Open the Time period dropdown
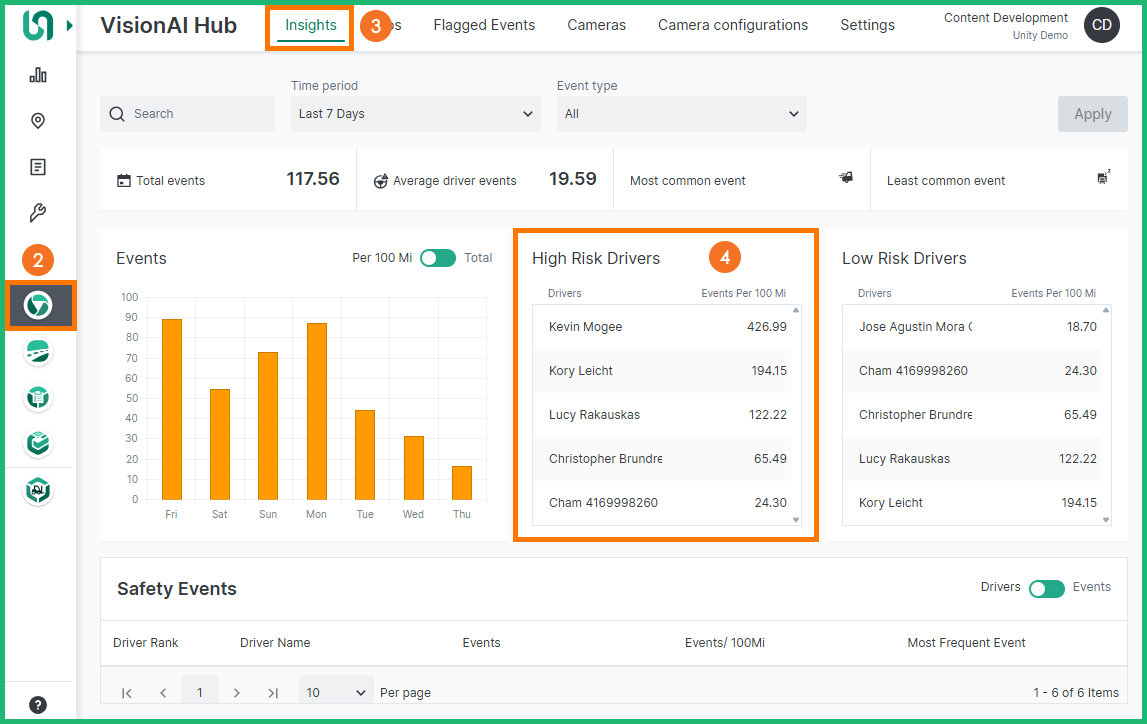Screen dimensions: 1147x724 pyautogui.click(x=416, y=114)
